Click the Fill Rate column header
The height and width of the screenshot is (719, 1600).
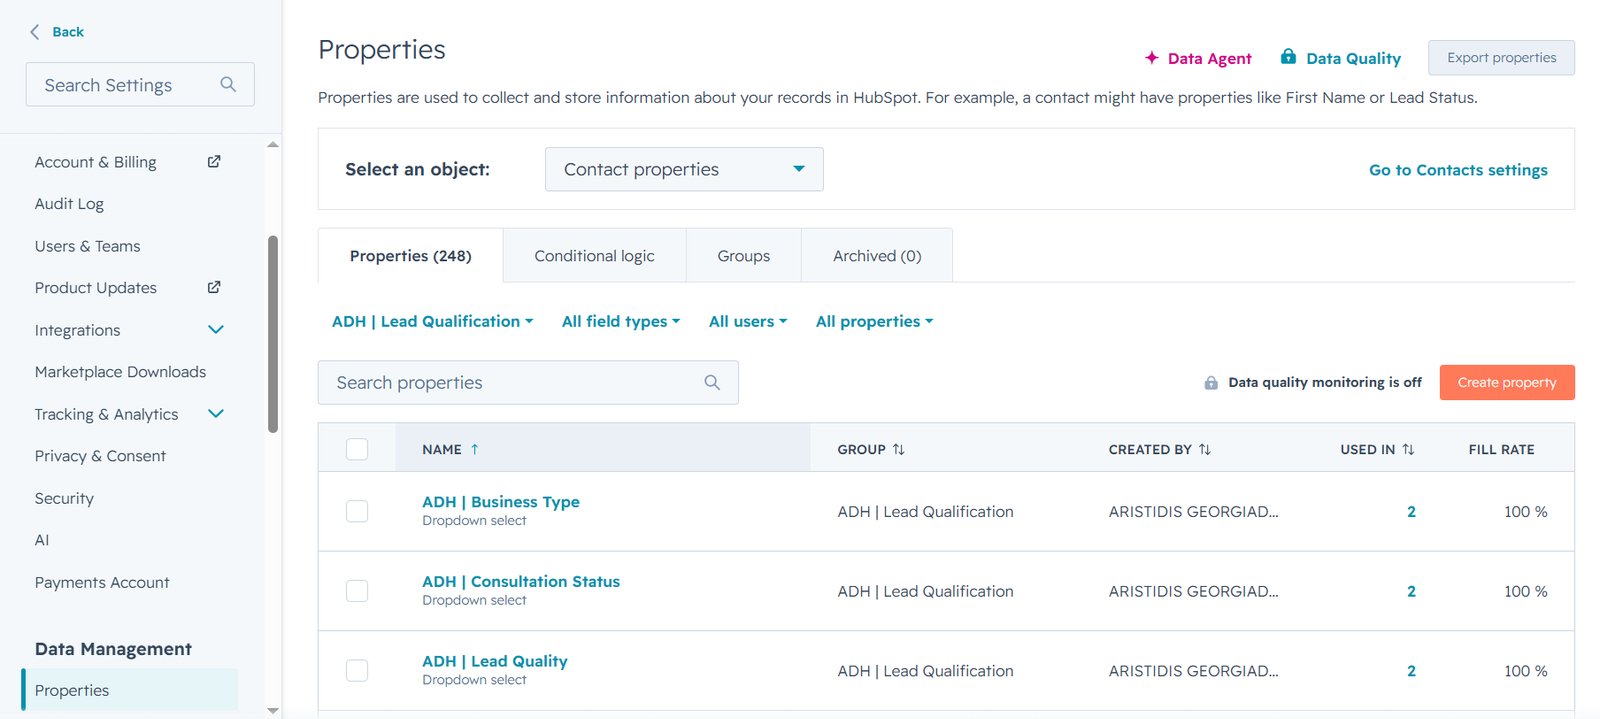click(1501, 450)
